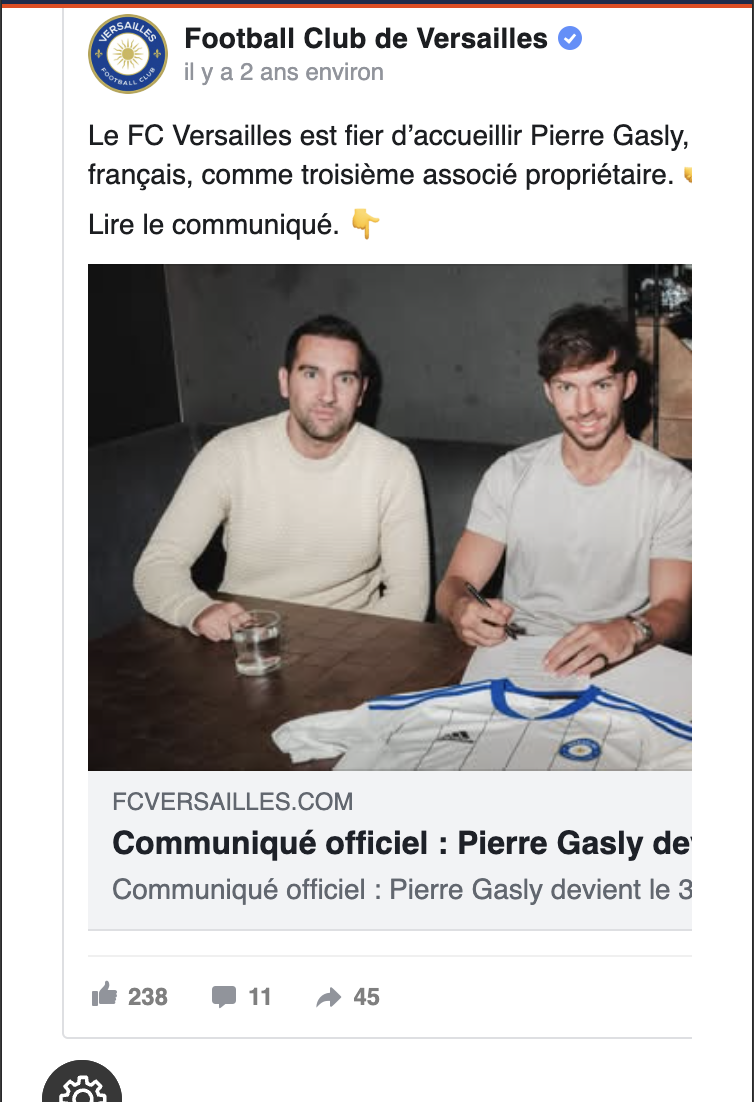View the 11 comments count

259,997
